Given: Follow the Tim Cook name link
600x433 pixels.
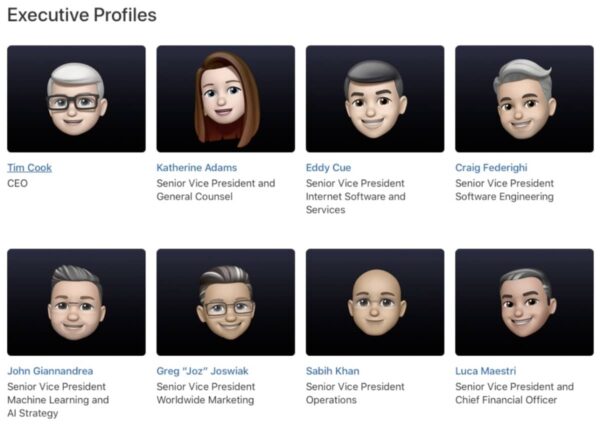Looking at the screenshot, I should (x=29, y=168).
